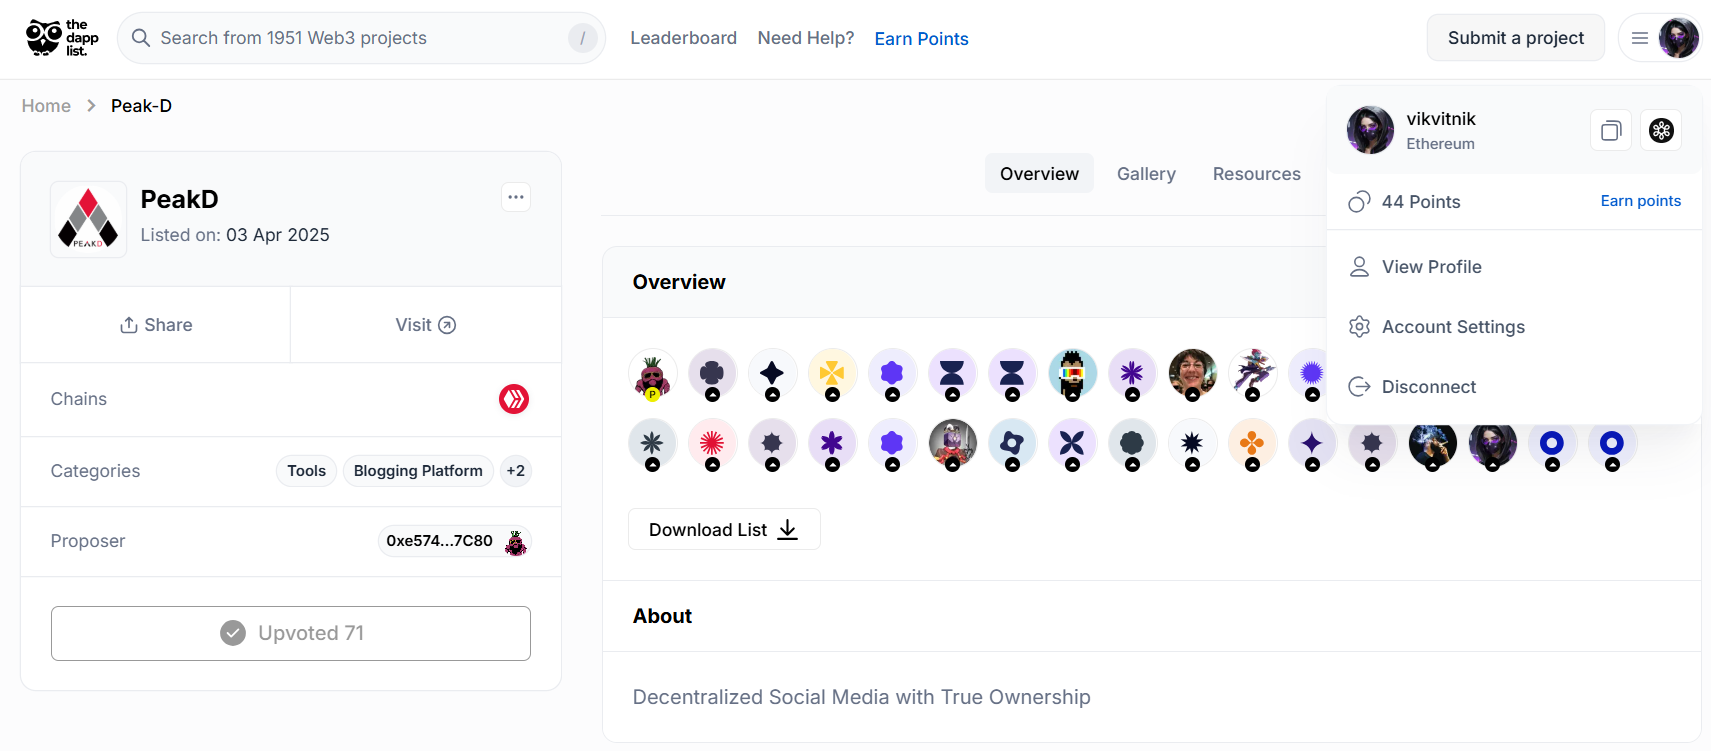Open the red starburst upvoter avatar

pos(712,444)
